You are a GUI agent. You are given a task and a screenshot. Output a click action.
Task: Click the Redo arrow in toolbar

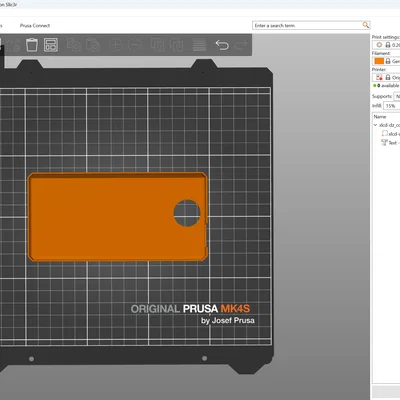tap(241, 45)
